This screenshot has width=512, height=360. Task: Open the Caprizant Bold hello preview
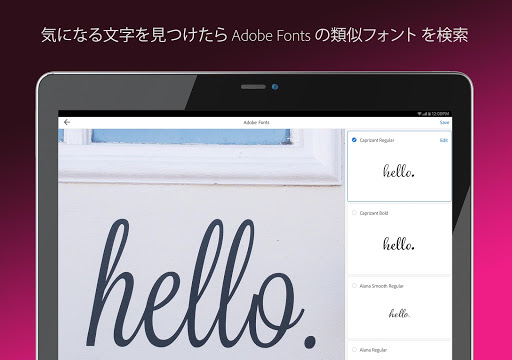[x=399, y=244]
